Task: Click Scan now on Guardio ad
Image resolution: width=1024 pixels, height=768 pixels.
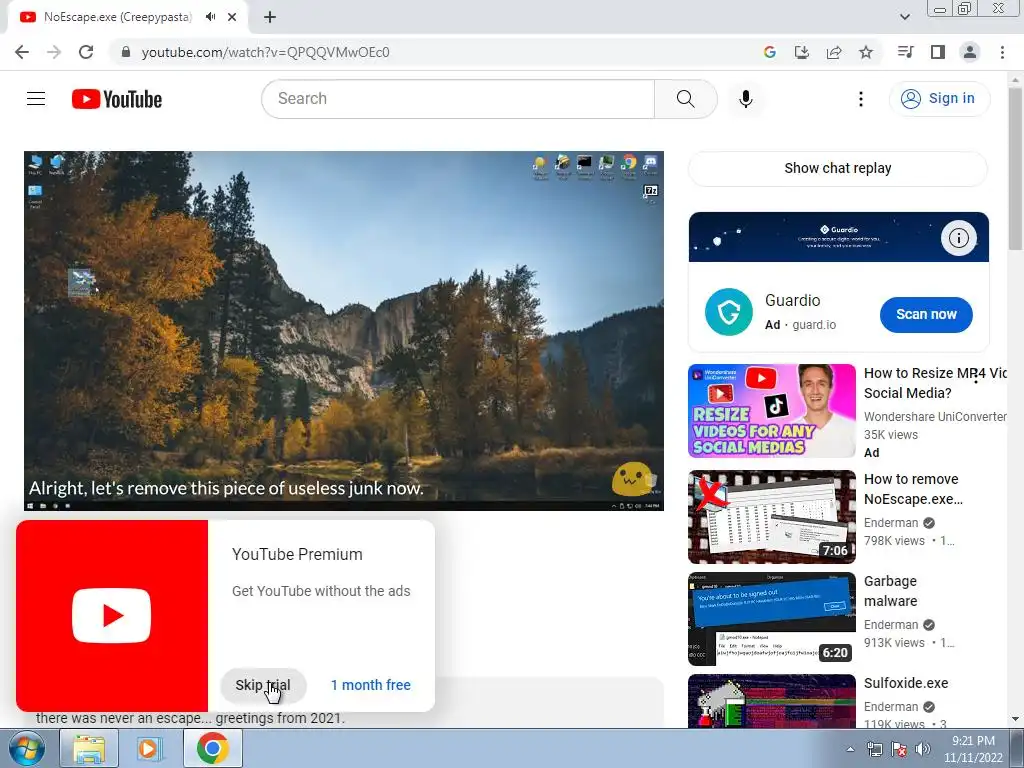Action: click(926, 314)
